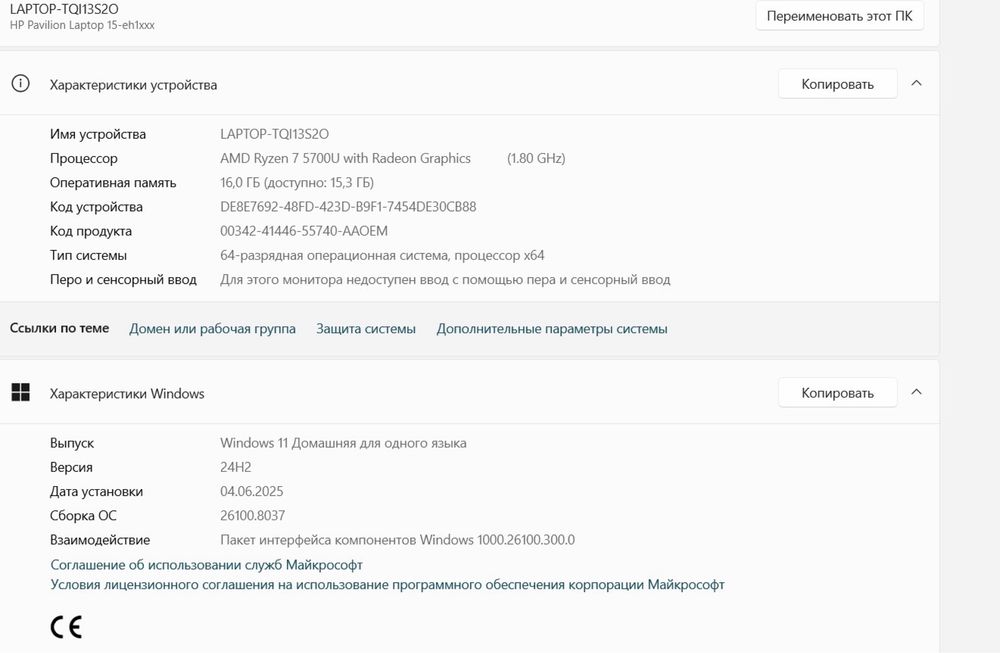This screenshot has width=1000, height=653.
Task: Open Условия лицензионного соглашения link
Action: pyautogui.click(x=387, y=585)
